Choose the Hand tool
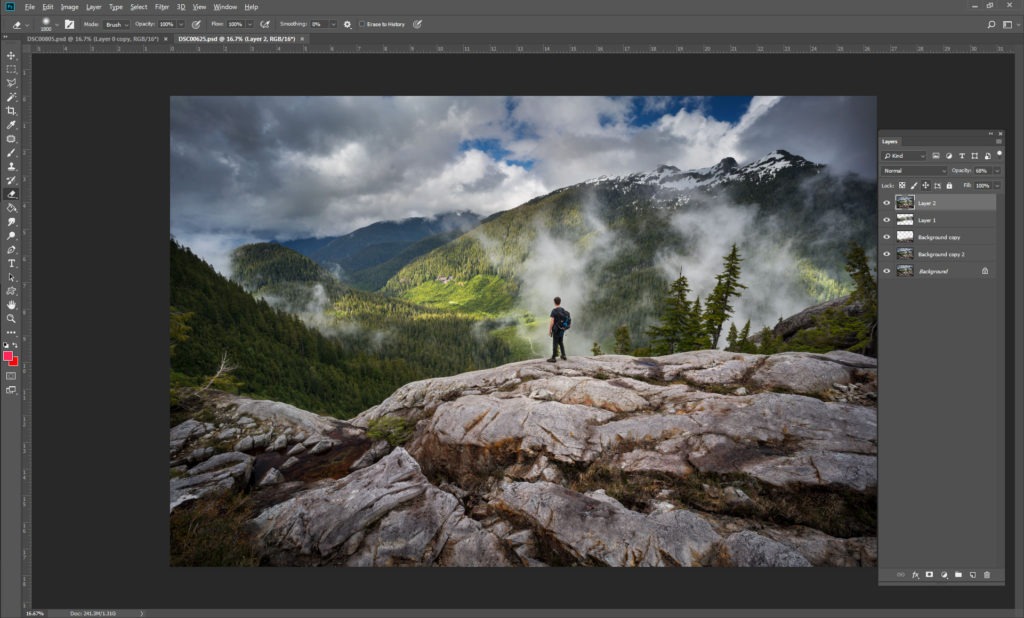1024x618 pixels. click(x=11, y=303)
